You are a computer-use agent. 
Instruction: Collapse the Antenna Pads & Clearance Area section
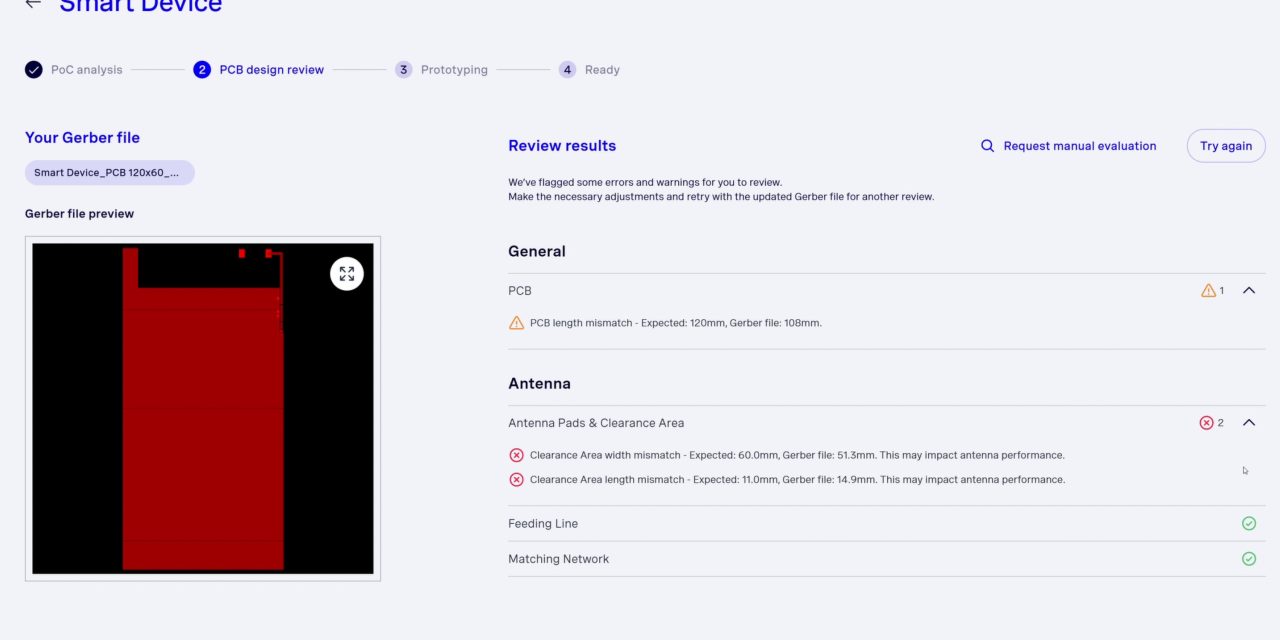pos(1248,423)
